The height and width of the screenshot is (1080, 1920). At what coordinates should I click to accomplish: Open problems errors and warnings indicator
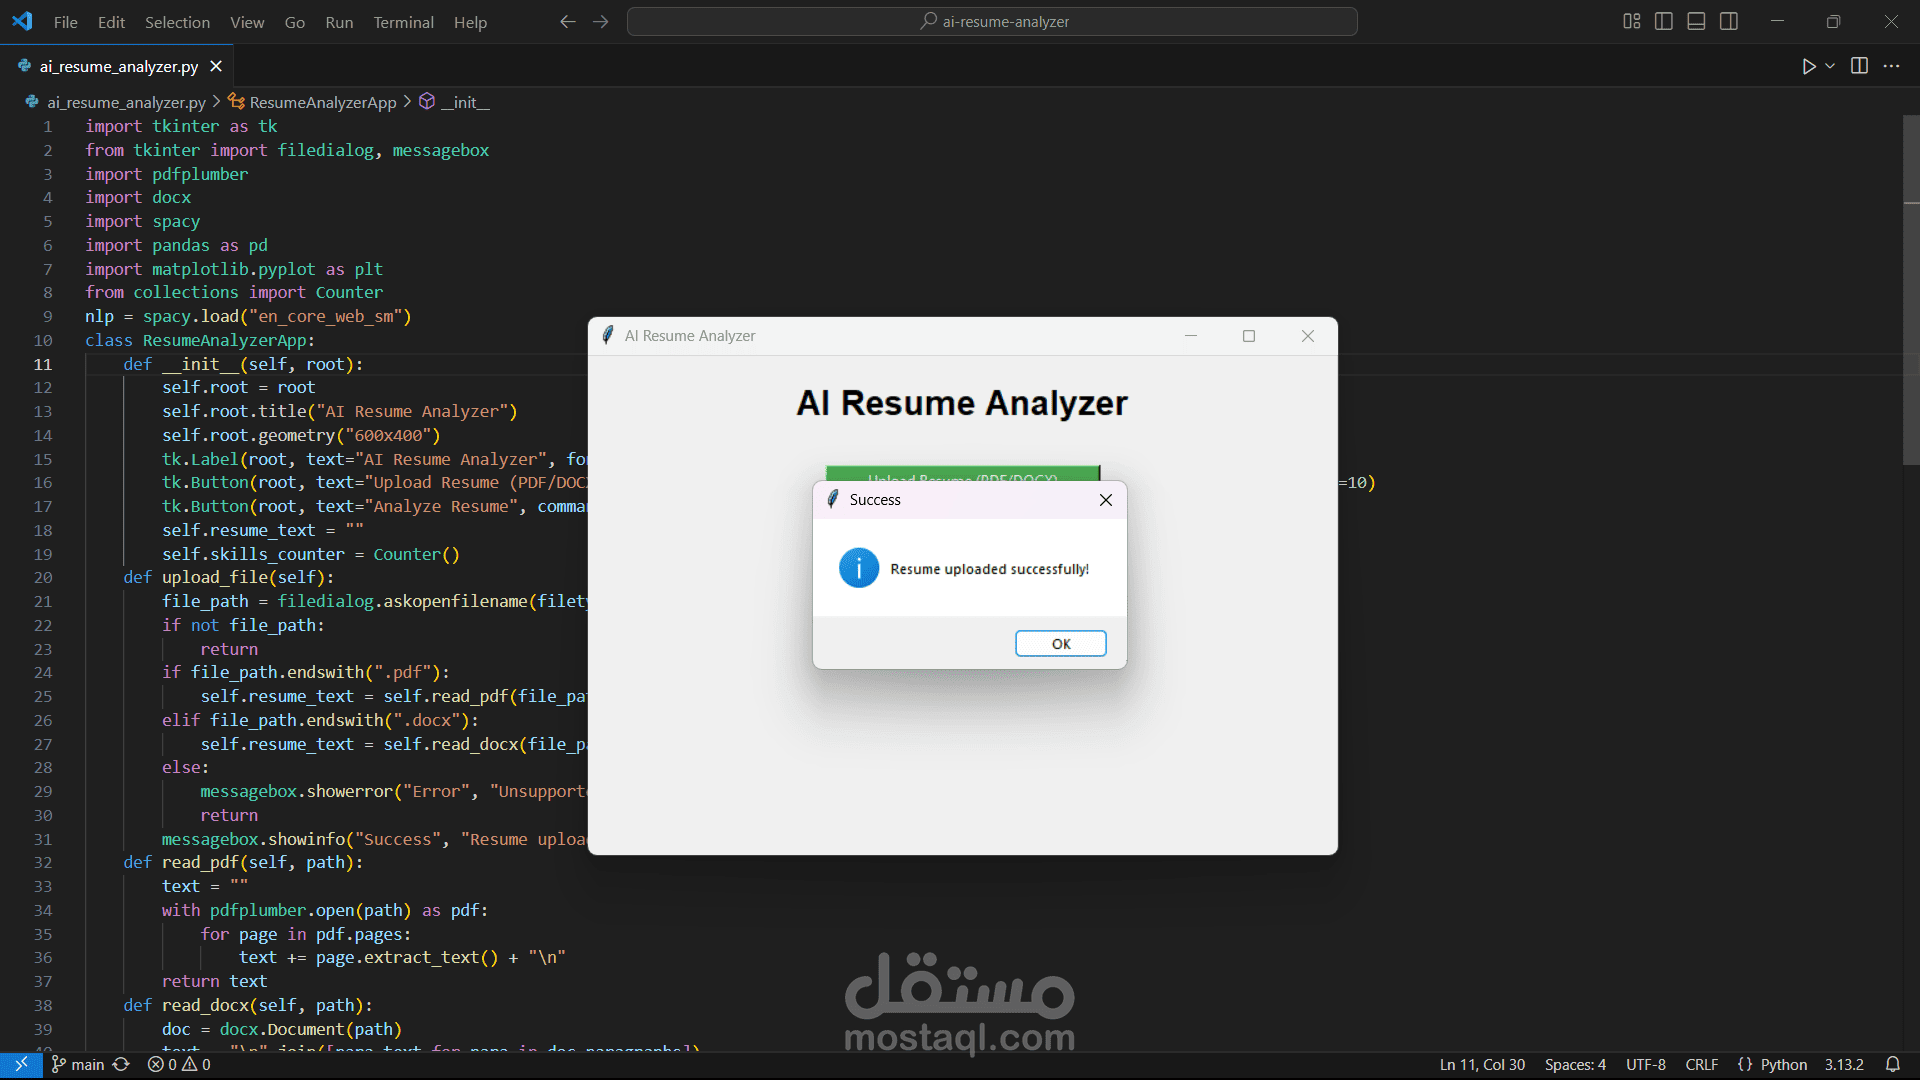click(179, 1065)
